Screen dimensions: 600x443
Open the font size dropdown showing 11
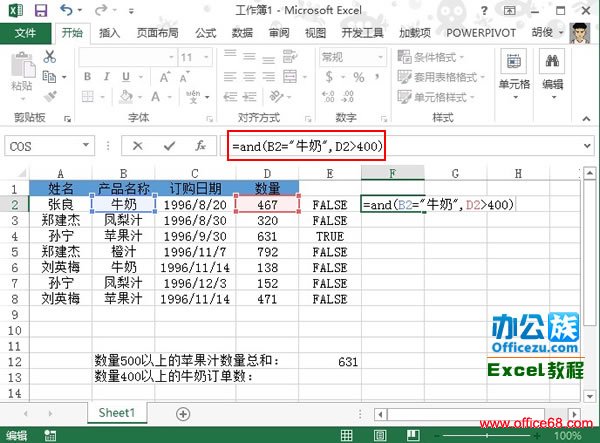click(x=207, y=57)
